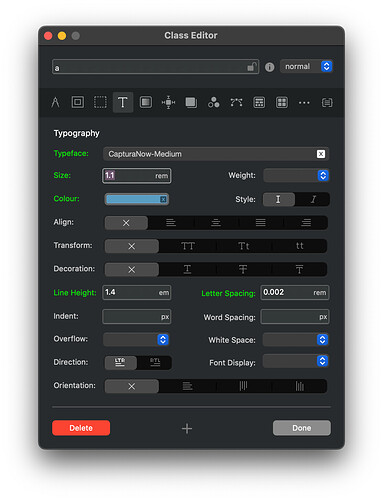Change the Indent unit px
382x500 pixels.
point(165,317)
